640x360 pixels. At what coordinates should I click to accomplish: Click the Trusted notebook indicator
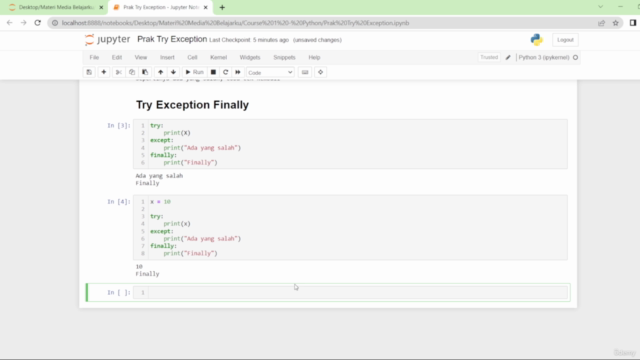pos(489,58)
